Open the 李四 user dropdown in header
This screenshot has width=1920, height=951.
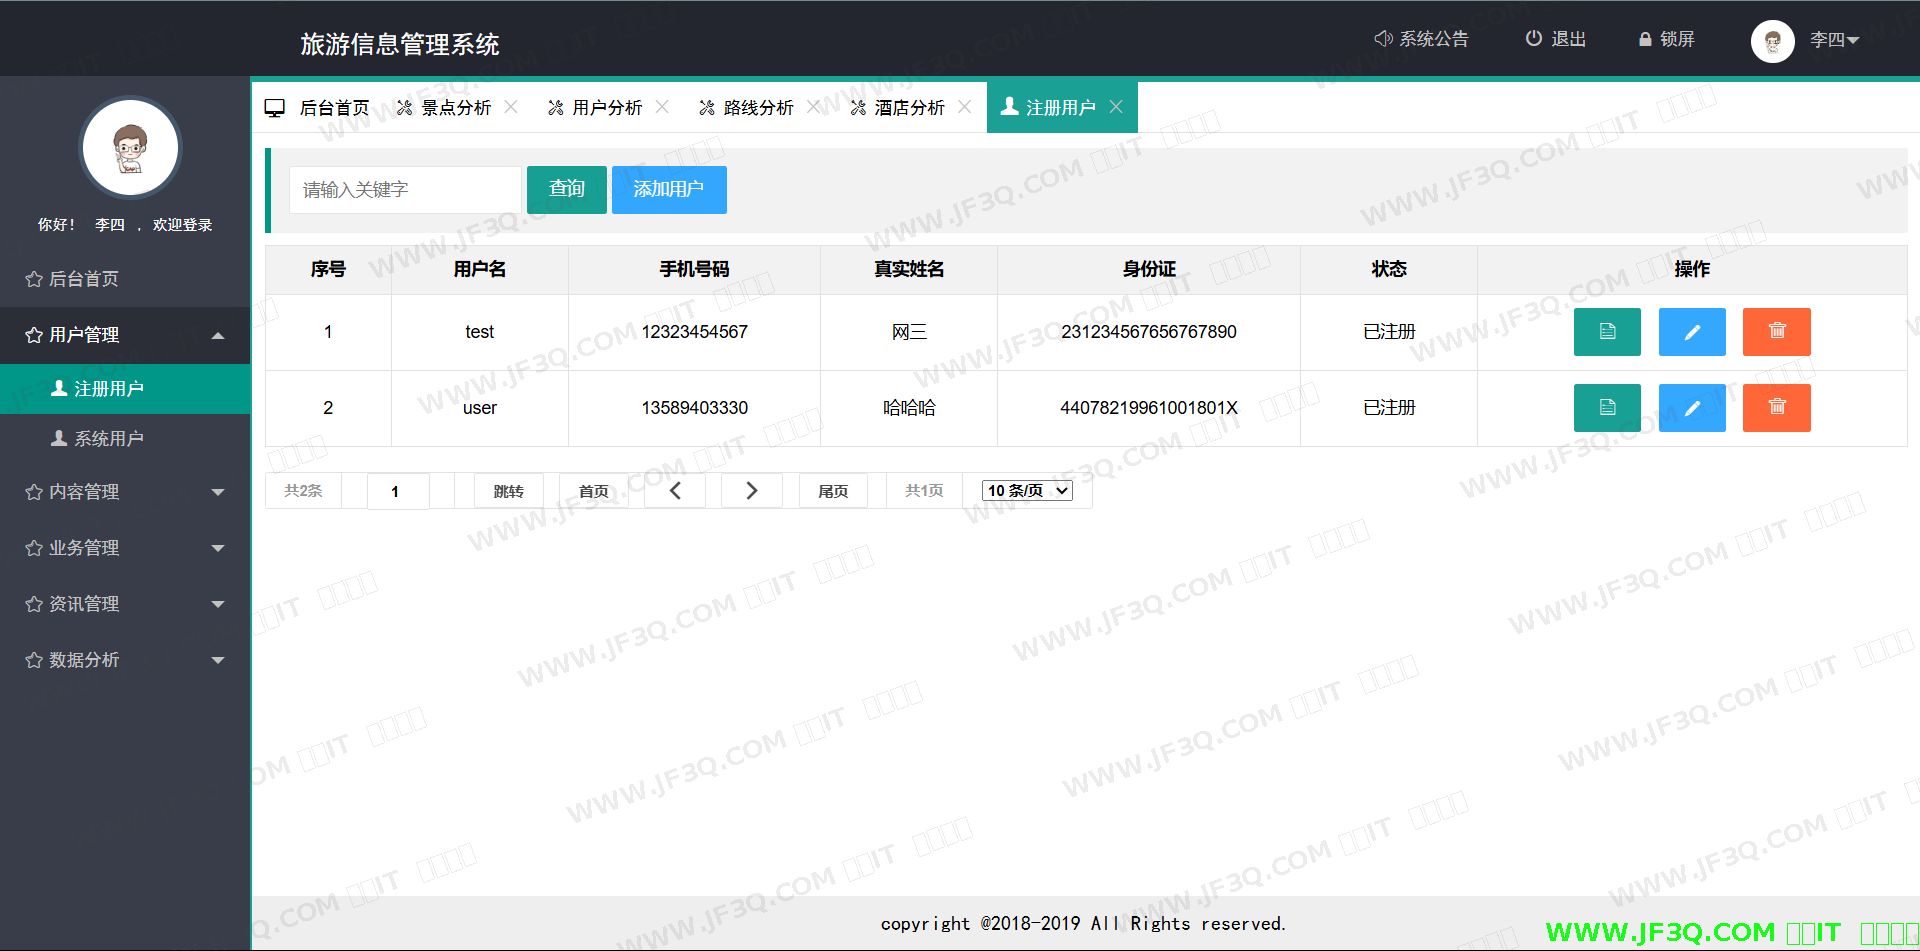click(1832, 40)
